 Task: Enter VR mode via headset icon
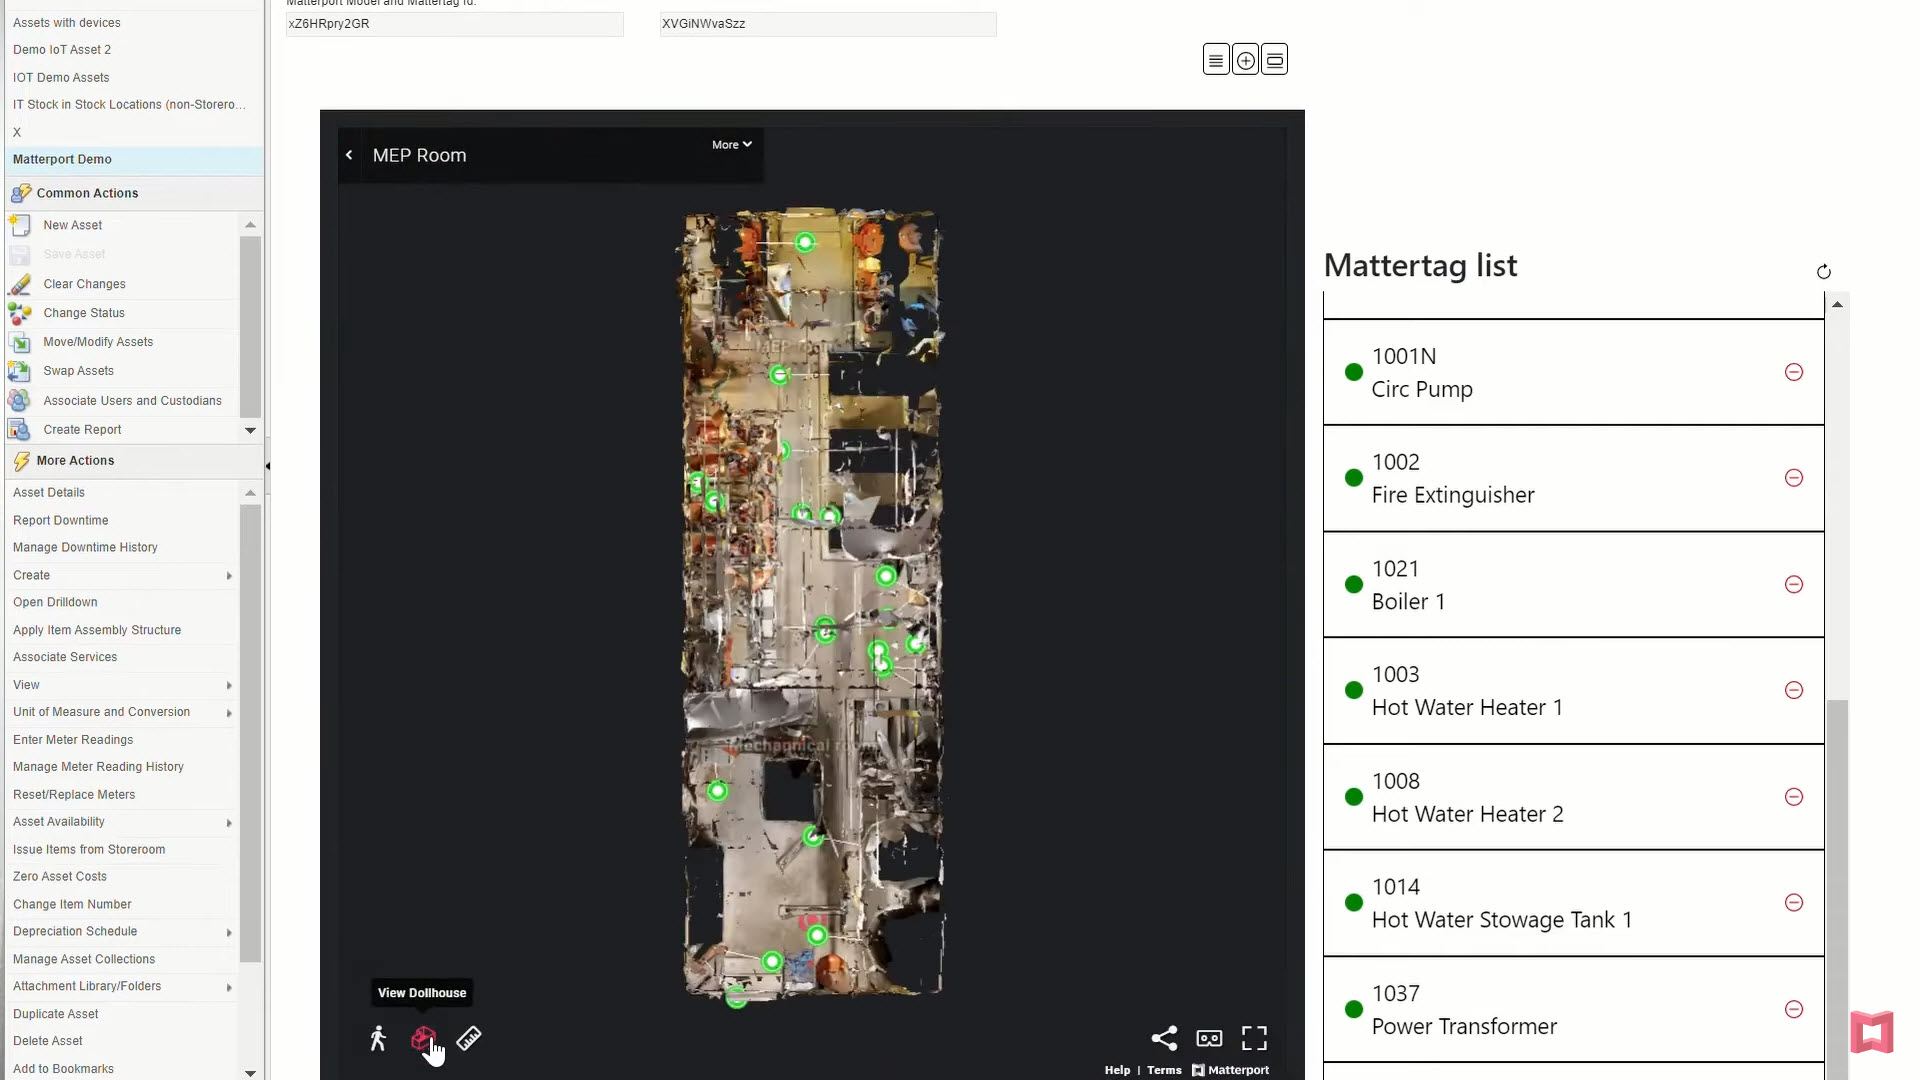click(x=1209, y=1038)
